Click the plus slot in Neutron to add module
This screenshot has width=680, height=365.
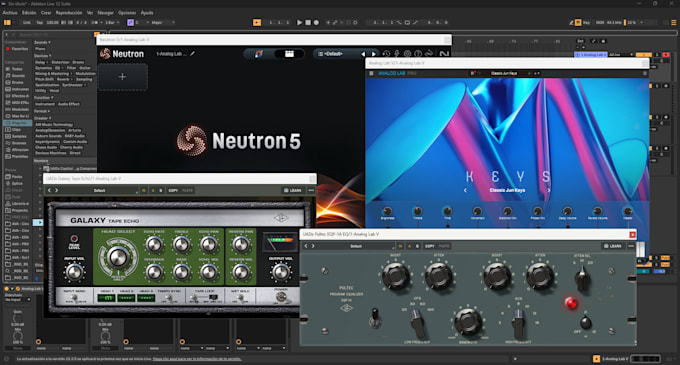122,77
